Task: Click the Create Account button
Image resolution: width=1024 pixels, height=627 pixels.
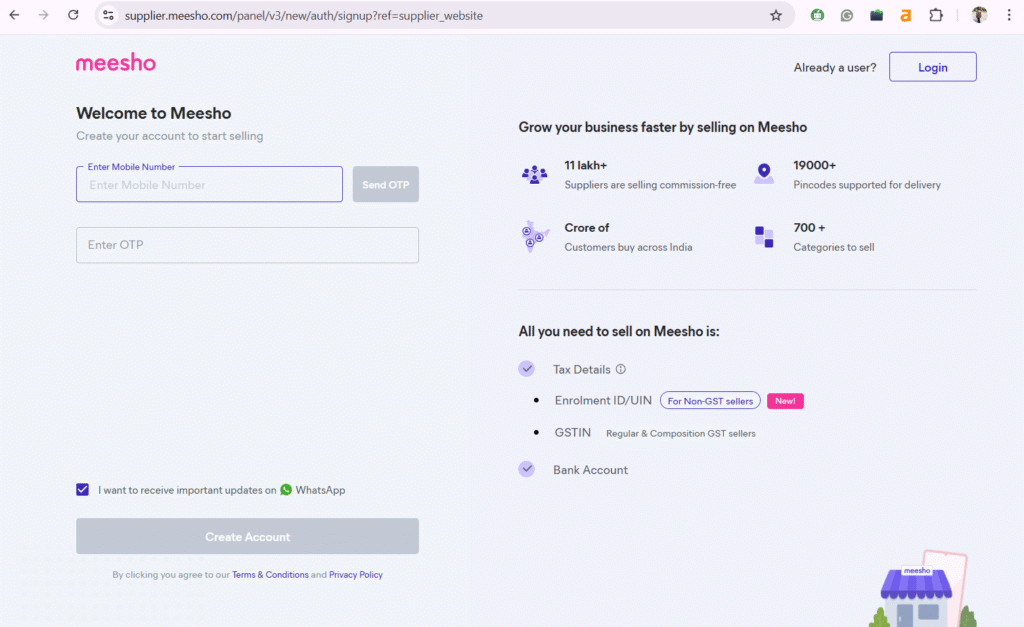Action: pos(247,537)
